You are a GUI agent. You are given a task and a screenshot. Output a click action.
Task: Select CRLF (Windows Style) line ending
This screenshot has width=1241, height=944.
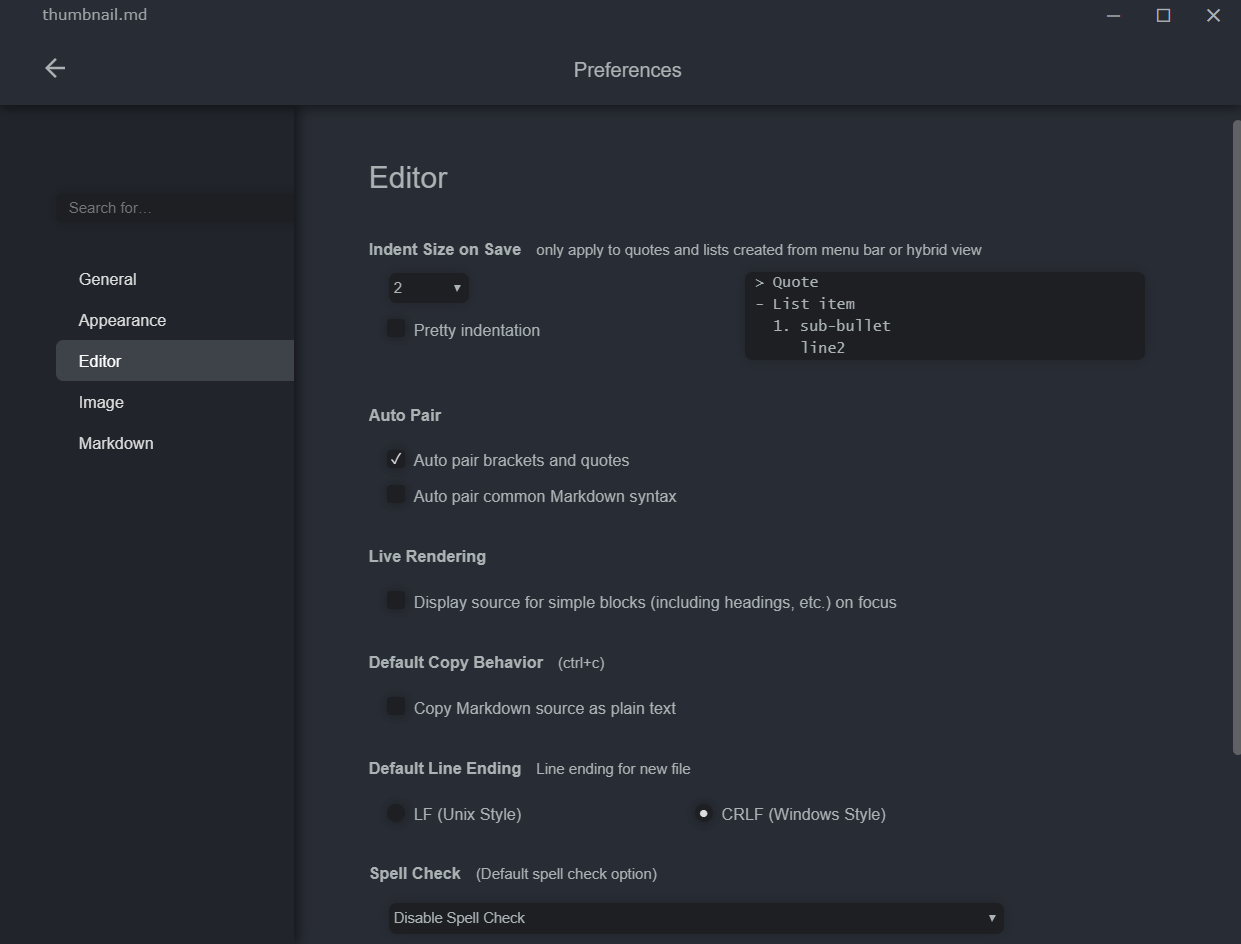click(x=704, y=813)
